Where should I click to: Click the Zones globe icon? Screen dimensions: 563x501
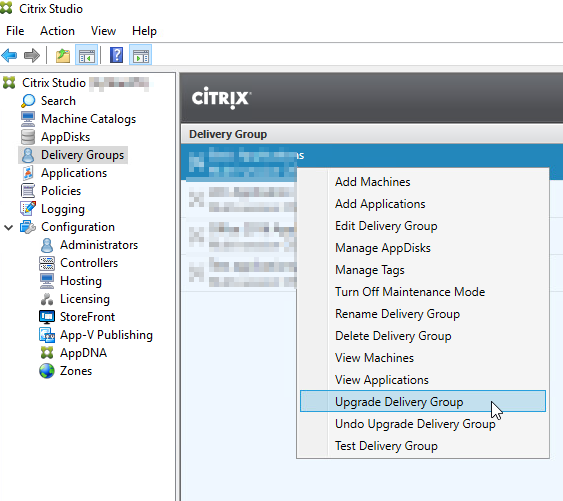pos(47,371)
